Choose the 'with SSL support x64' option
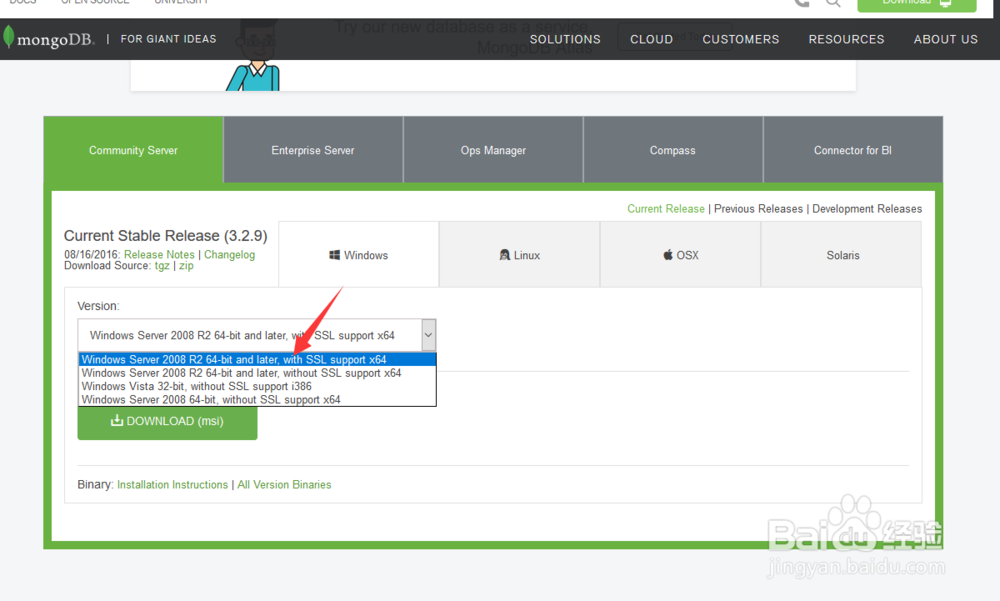The height and width of the screenshot is (601, 1000). [257, 359]
